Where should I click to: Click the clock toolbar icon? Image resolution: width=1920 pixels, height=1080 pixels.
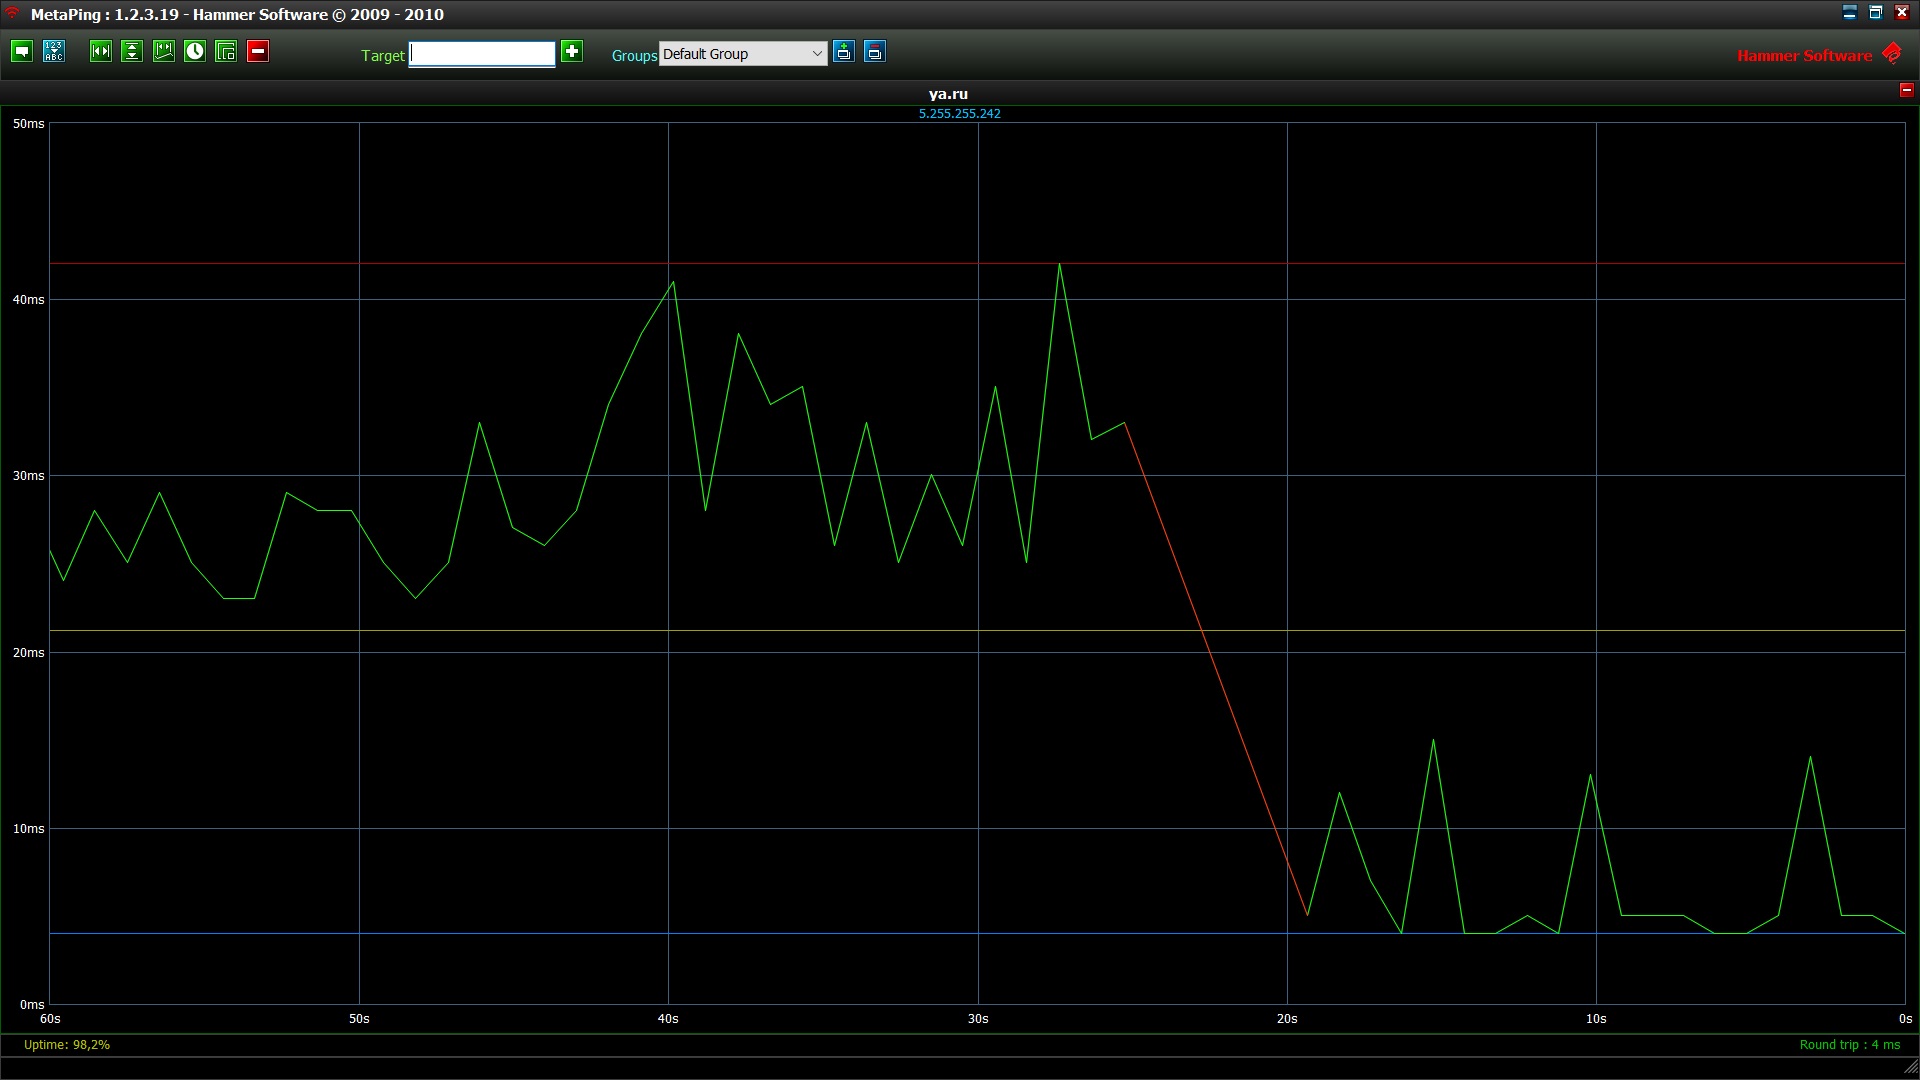point(195,52)
